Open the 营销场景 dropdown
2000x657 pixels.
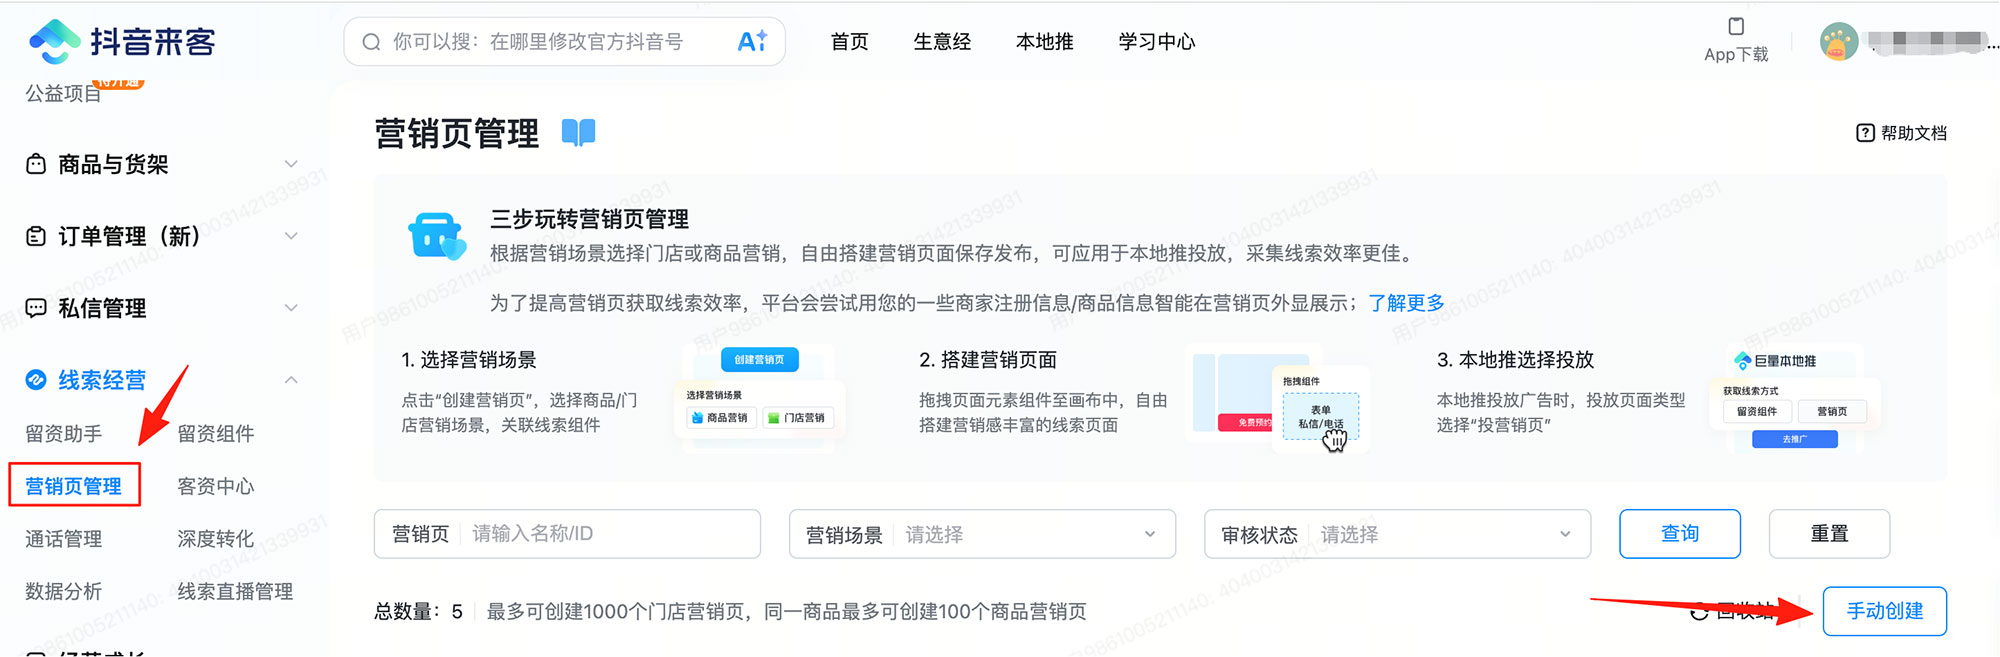[981, 534]
